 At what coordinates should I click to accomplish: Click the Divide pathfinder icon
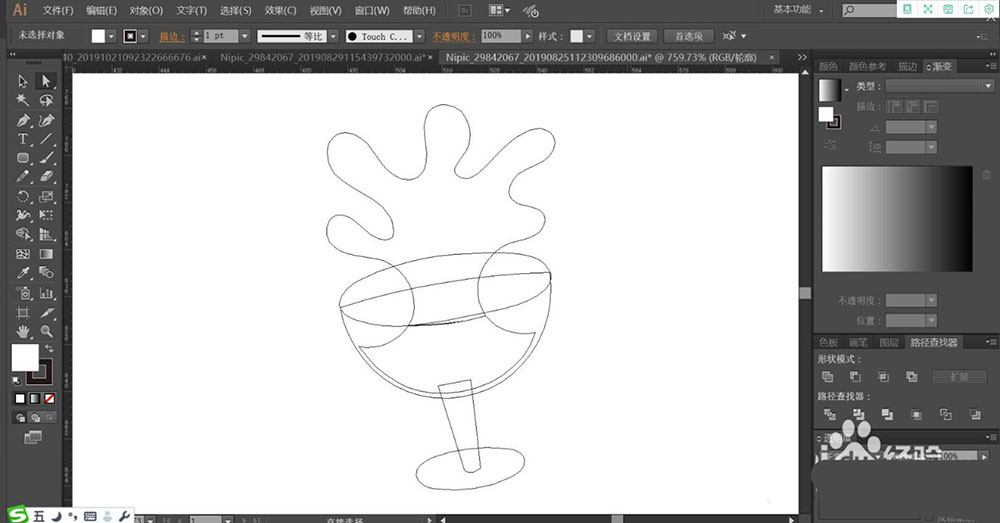pos(830,415)
